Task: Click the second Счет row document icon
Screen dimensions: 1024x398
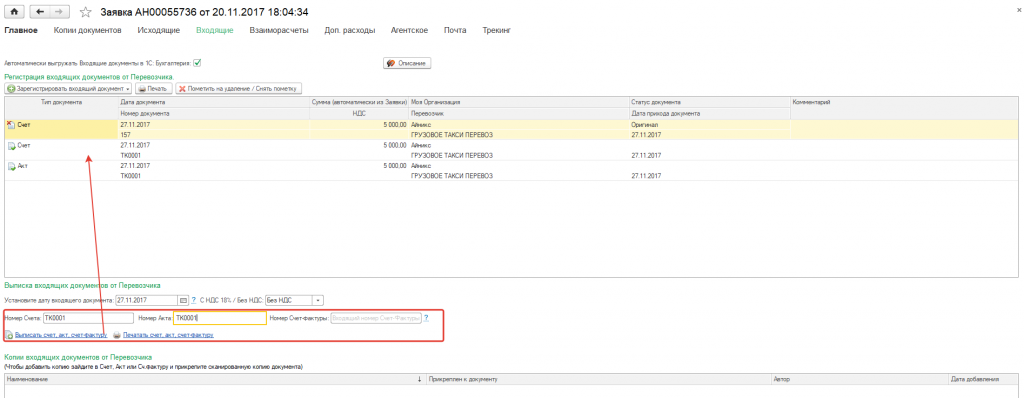Action: tap(11, 146)
